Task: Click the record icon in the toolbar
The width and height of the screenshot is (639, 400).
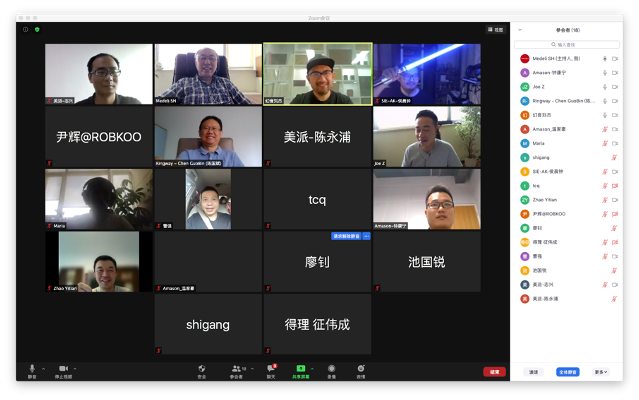Action: point(332,369)
